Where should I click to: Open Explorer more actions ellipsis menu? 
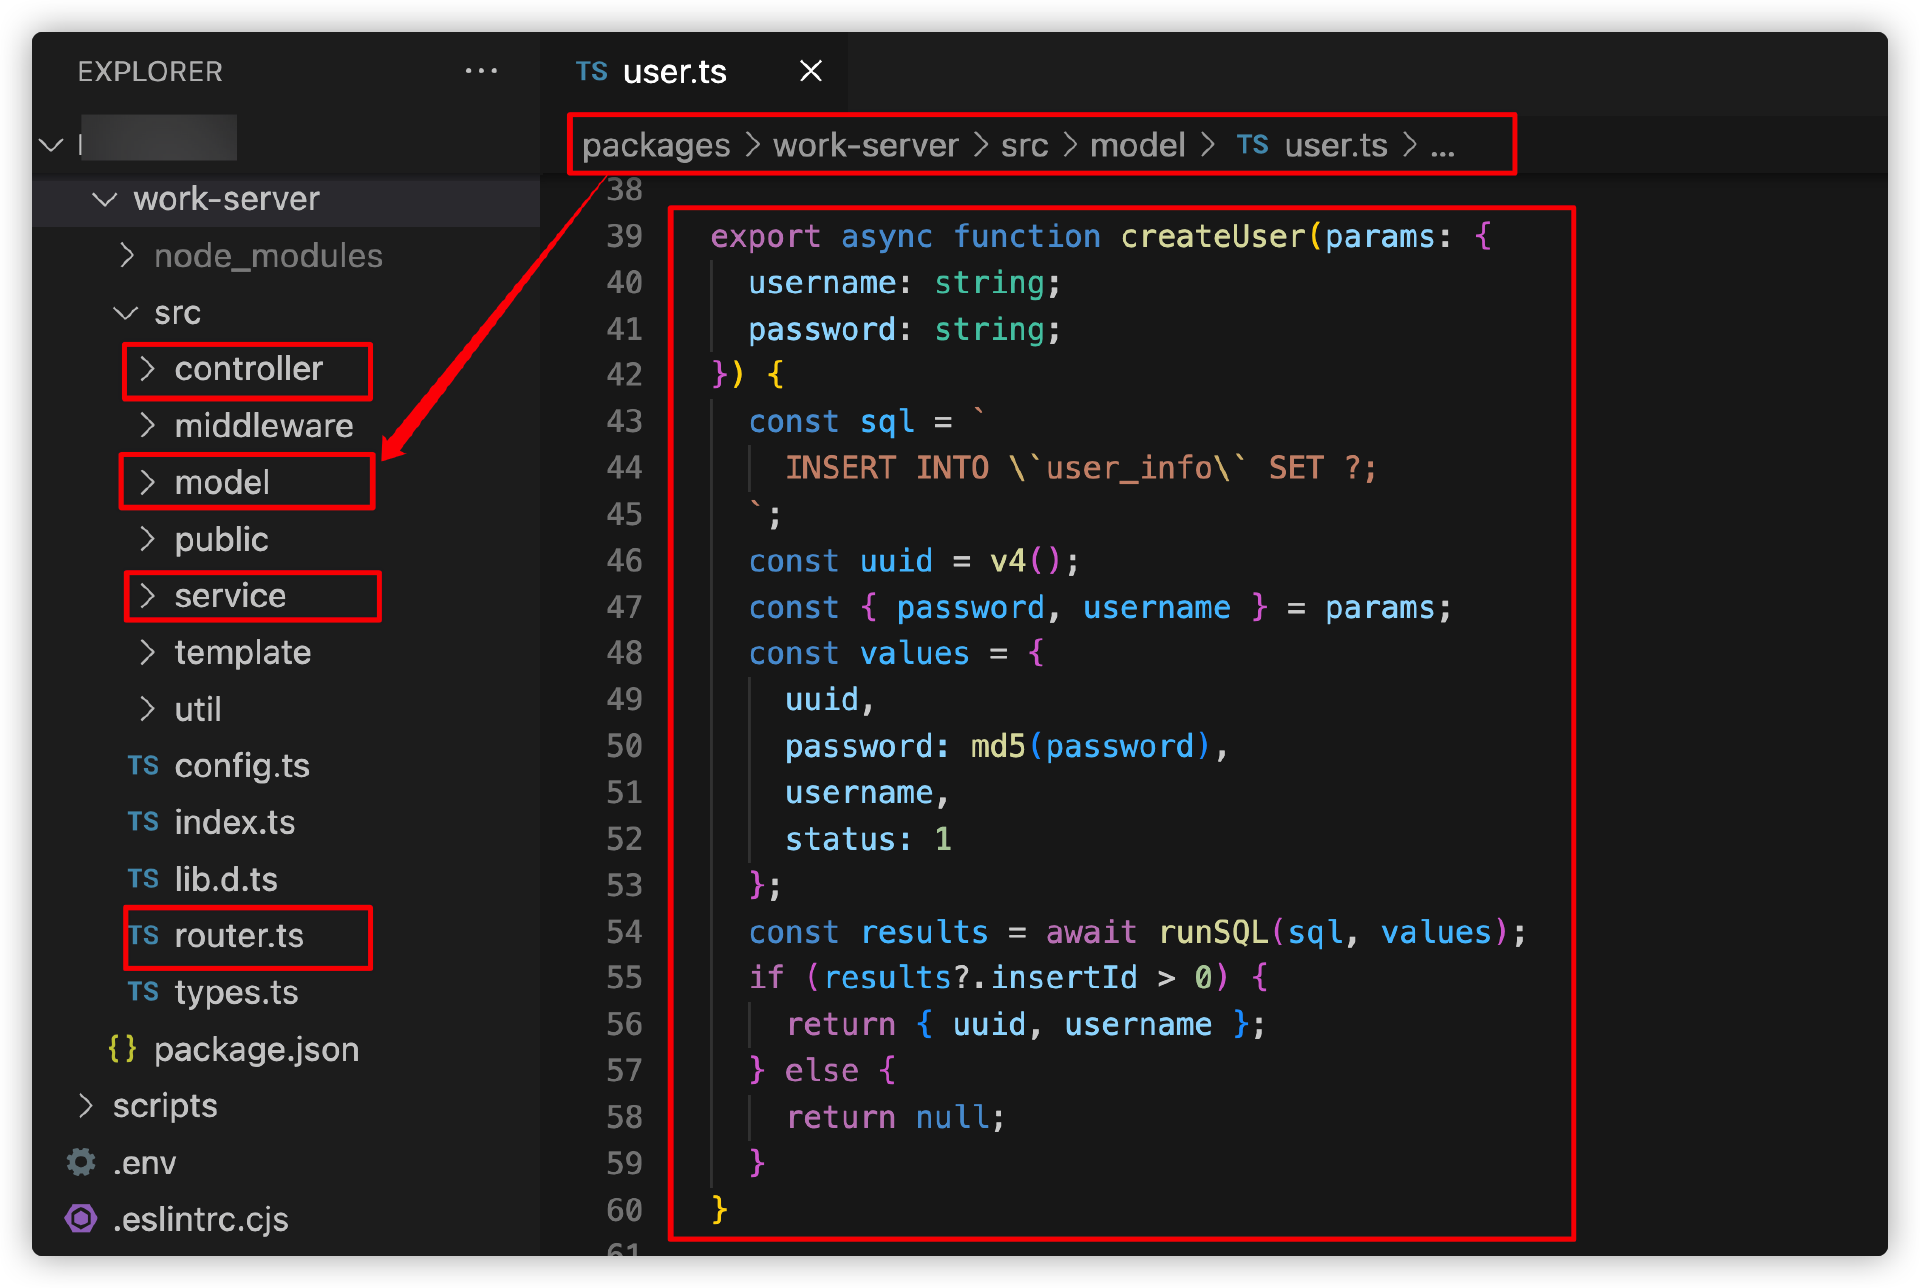coord(481,71)
